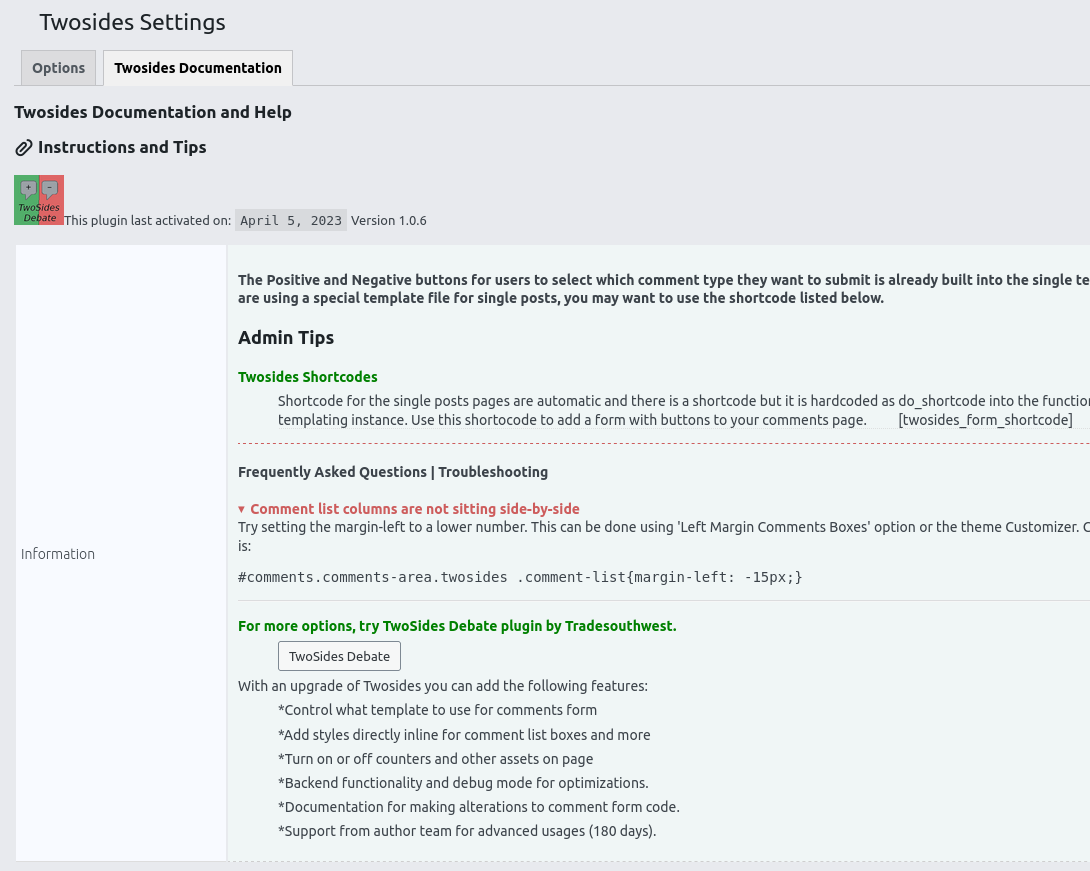
Task: Click the [twosides_form_shortcode] text
Action: (x=985, y=420)
